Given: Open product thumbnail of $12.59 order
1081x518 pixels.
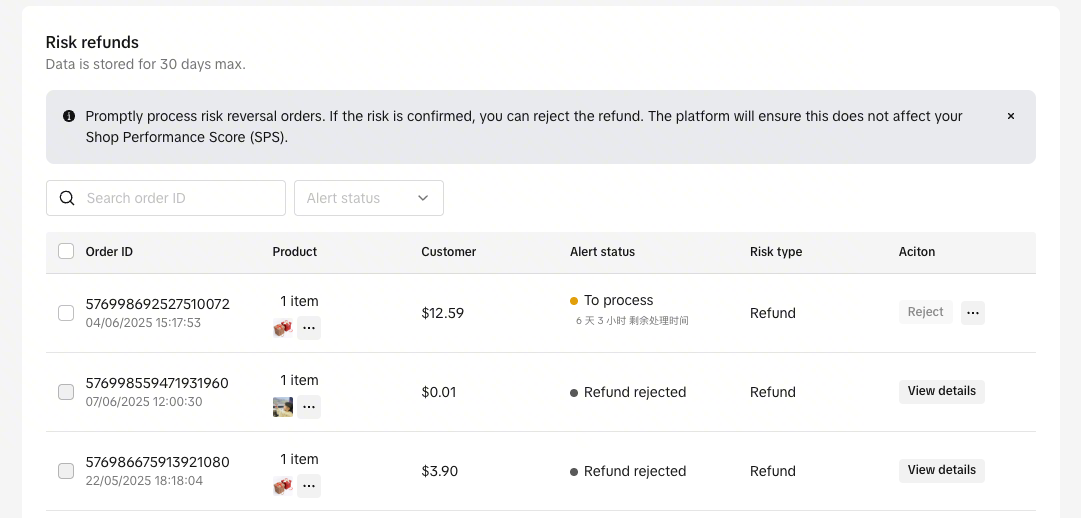Looking at the screenshot, I should (x=283, y=327).
